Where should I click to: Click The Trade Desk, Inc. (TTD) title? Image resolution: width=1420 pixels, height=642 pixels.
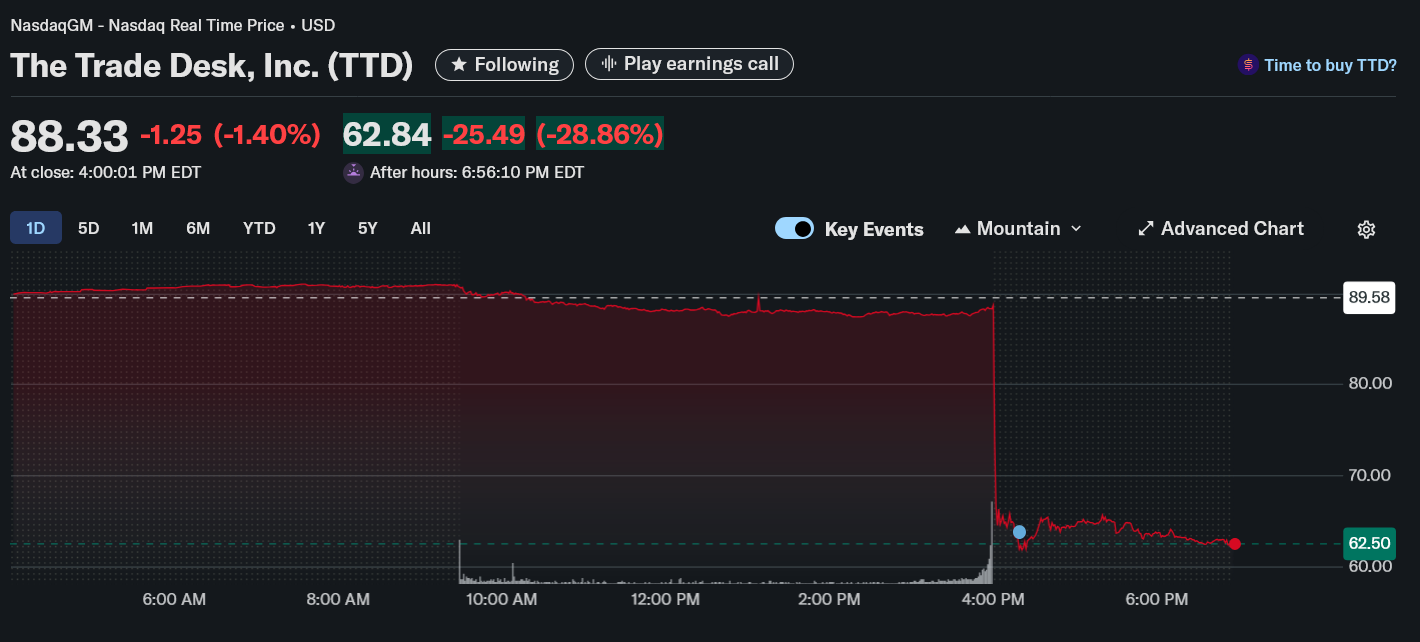click(212, 65)
